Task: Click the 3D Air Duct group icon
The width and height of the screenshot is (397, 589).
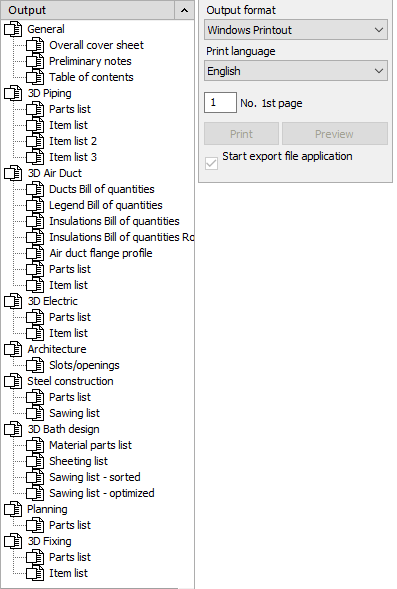Action: pos(13,173)
